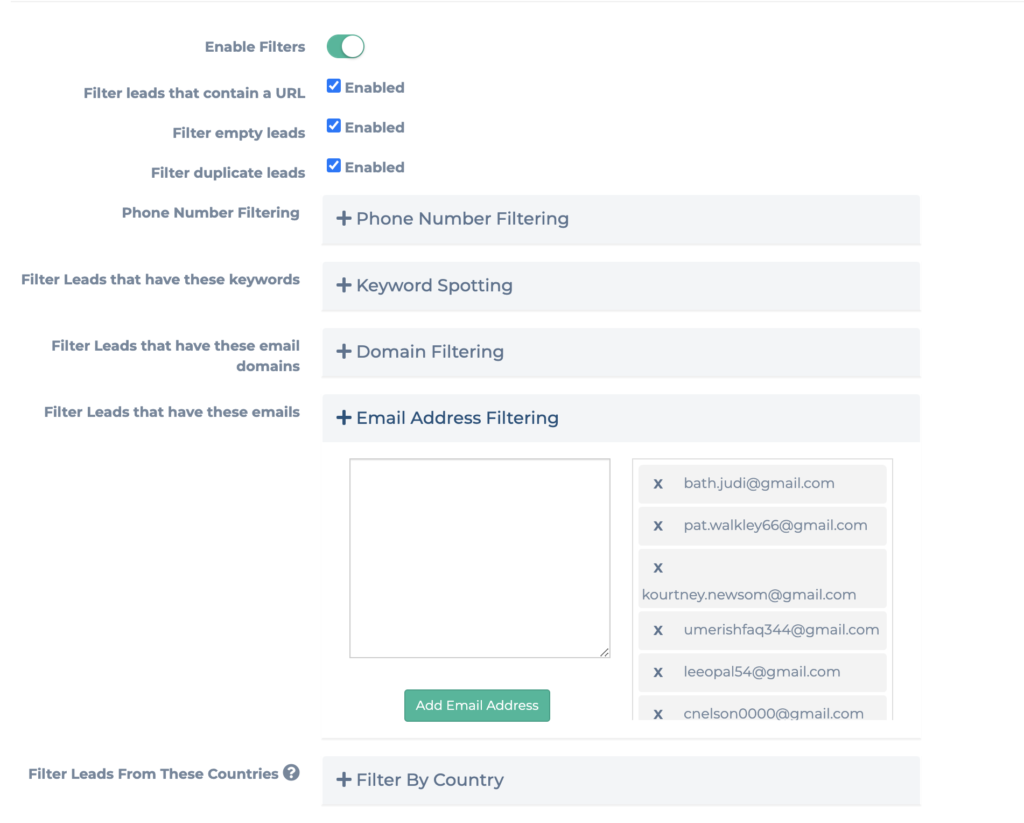
Task: Remove leeopal54@gmail.com from the filter list
Action: coord(658,673)
